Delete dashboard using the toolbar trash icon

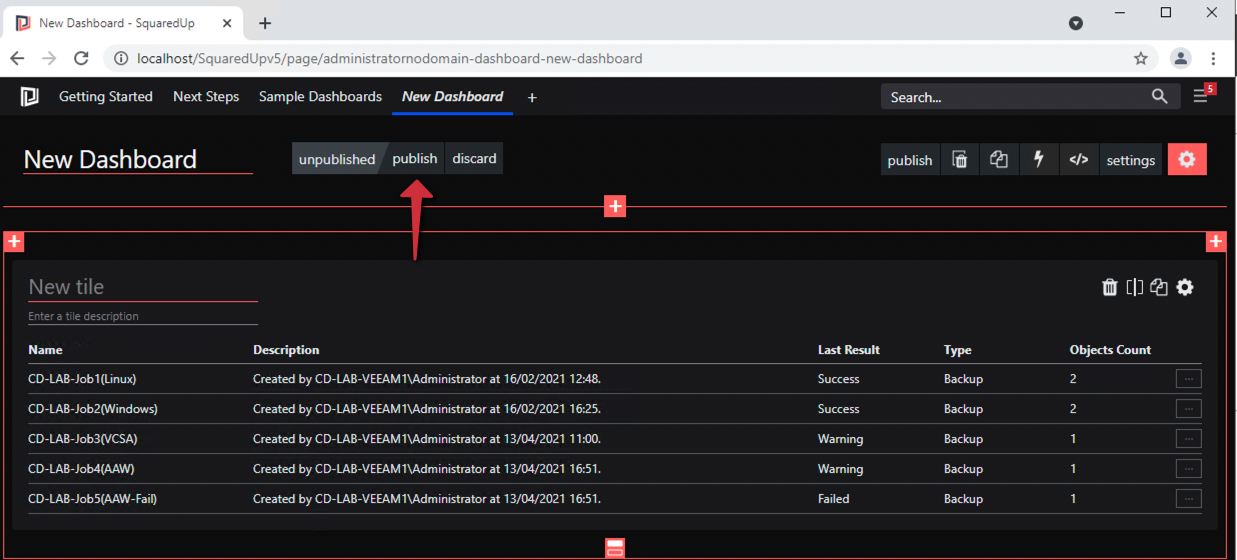click(x=960, y=160)
